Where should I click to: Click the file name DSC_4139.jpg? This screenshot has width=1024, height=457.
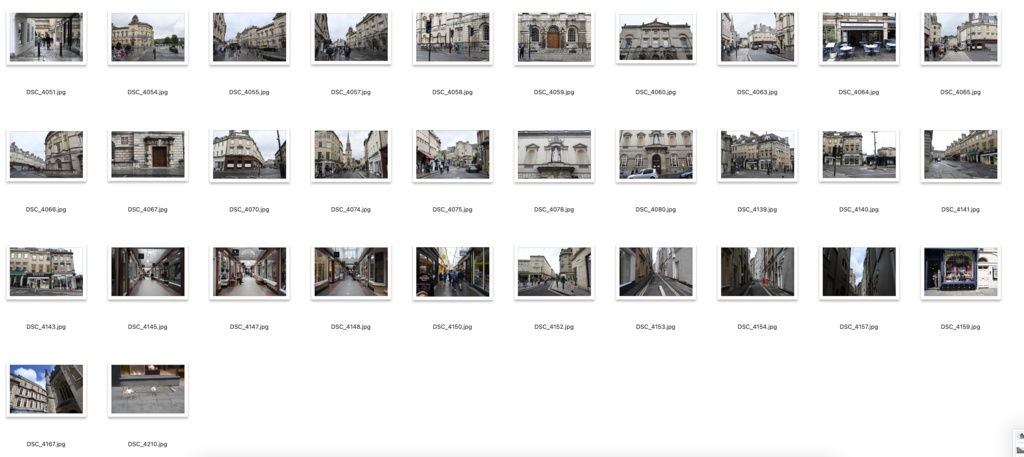(x=757, y=210)
